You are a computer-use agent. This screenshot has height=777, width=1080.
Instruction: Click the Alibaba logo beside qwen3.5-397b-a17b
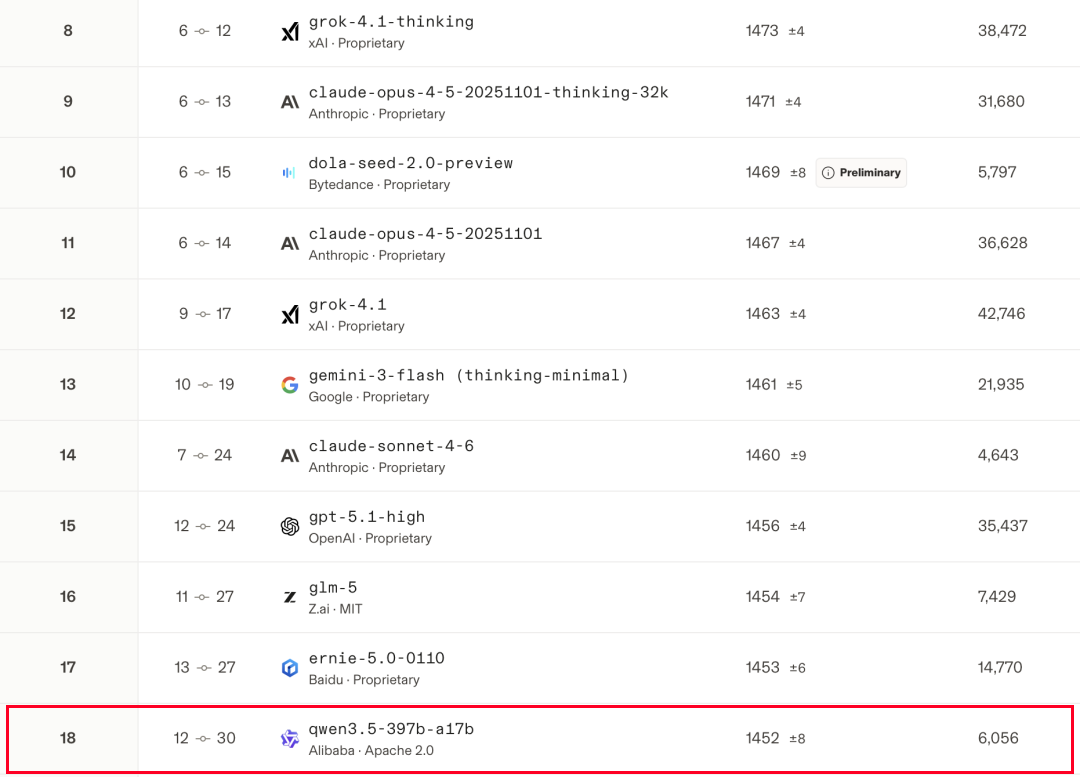coord(290,739)
